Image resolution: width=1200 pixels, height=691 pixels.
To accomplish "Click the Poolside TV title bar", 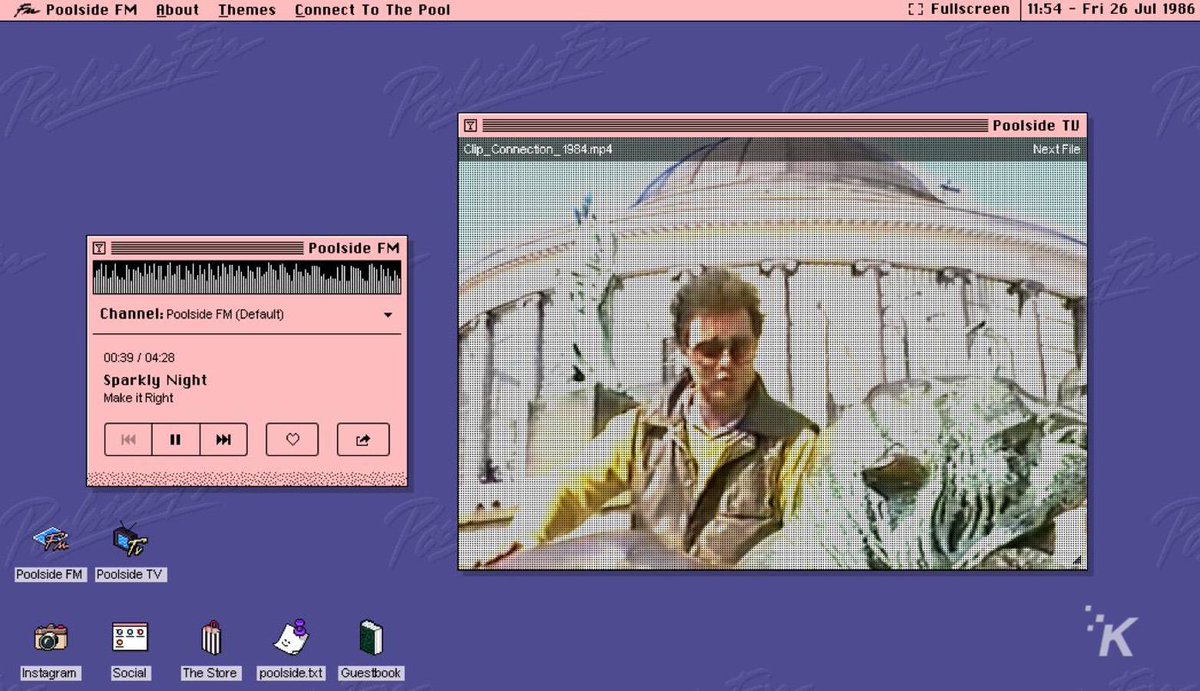I will (x=772, y=125).
